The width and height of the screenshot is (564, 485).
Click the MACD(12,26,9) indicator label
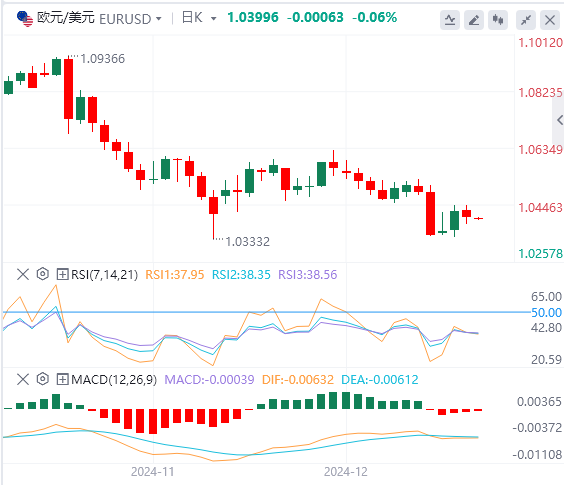click(114, 380)
